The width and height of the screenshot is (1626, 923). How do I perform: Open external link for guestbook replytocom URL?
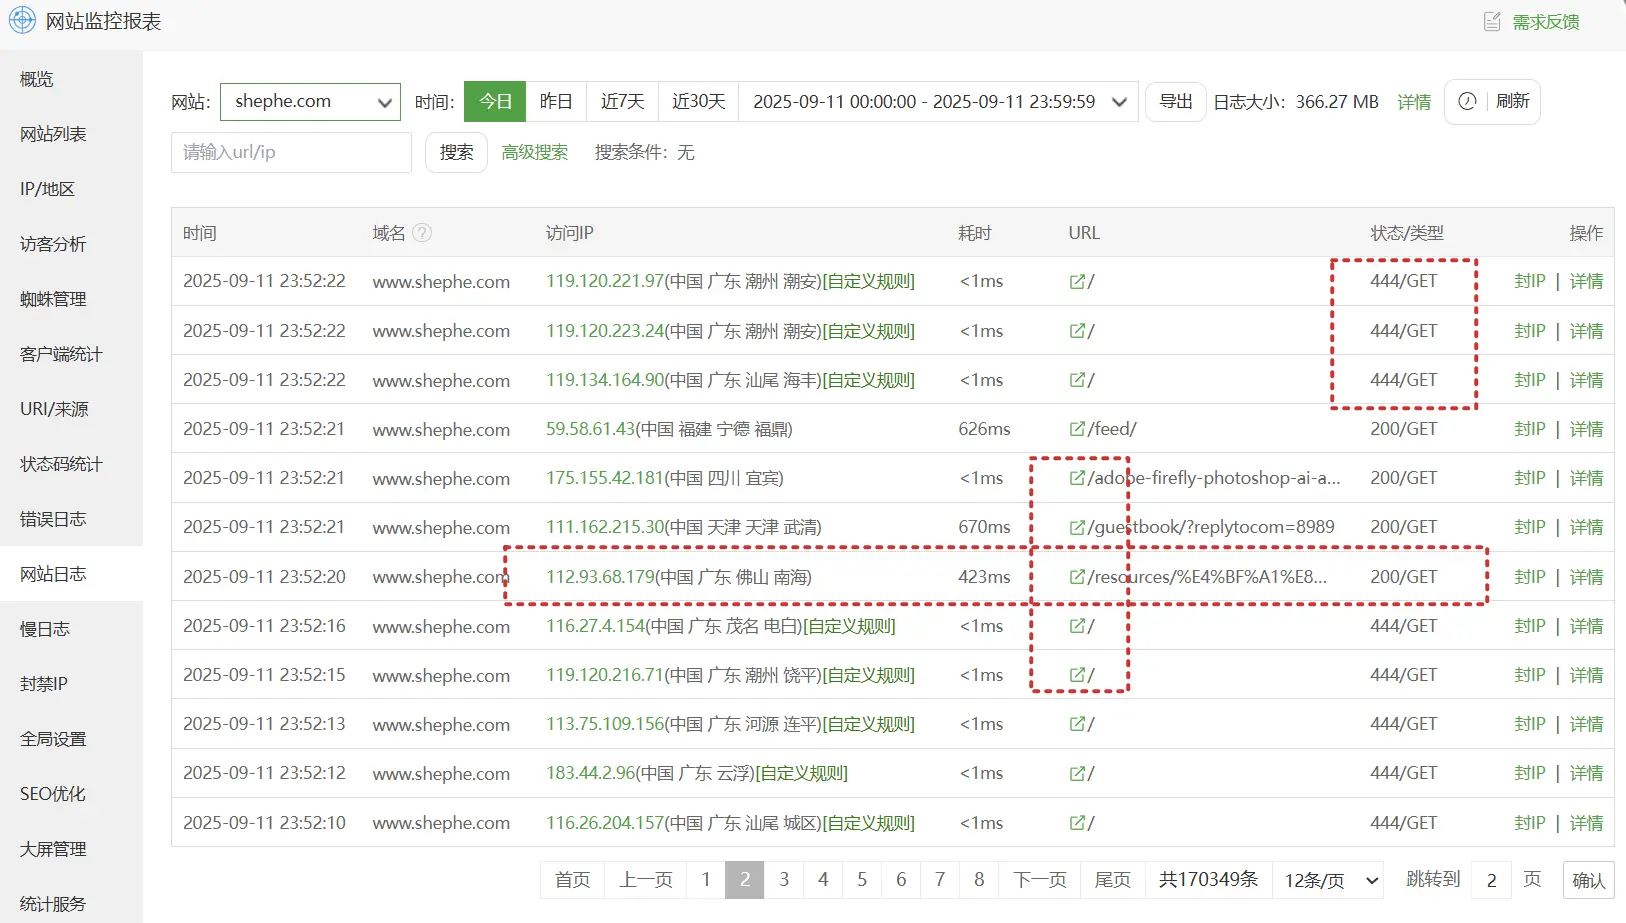tap(1077, 527)
